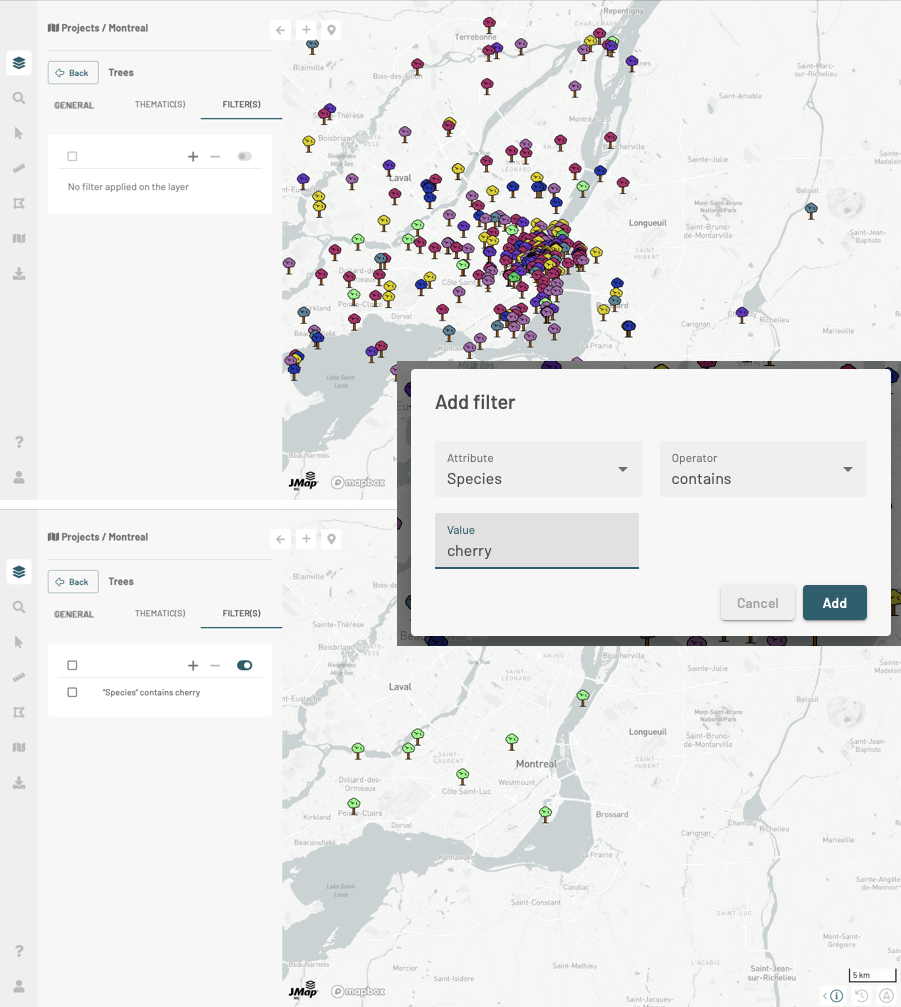Open the GENERAL tab in the unfiltered Trees panel
This screenshot has width=901, height=1007.
coord(74,105)
